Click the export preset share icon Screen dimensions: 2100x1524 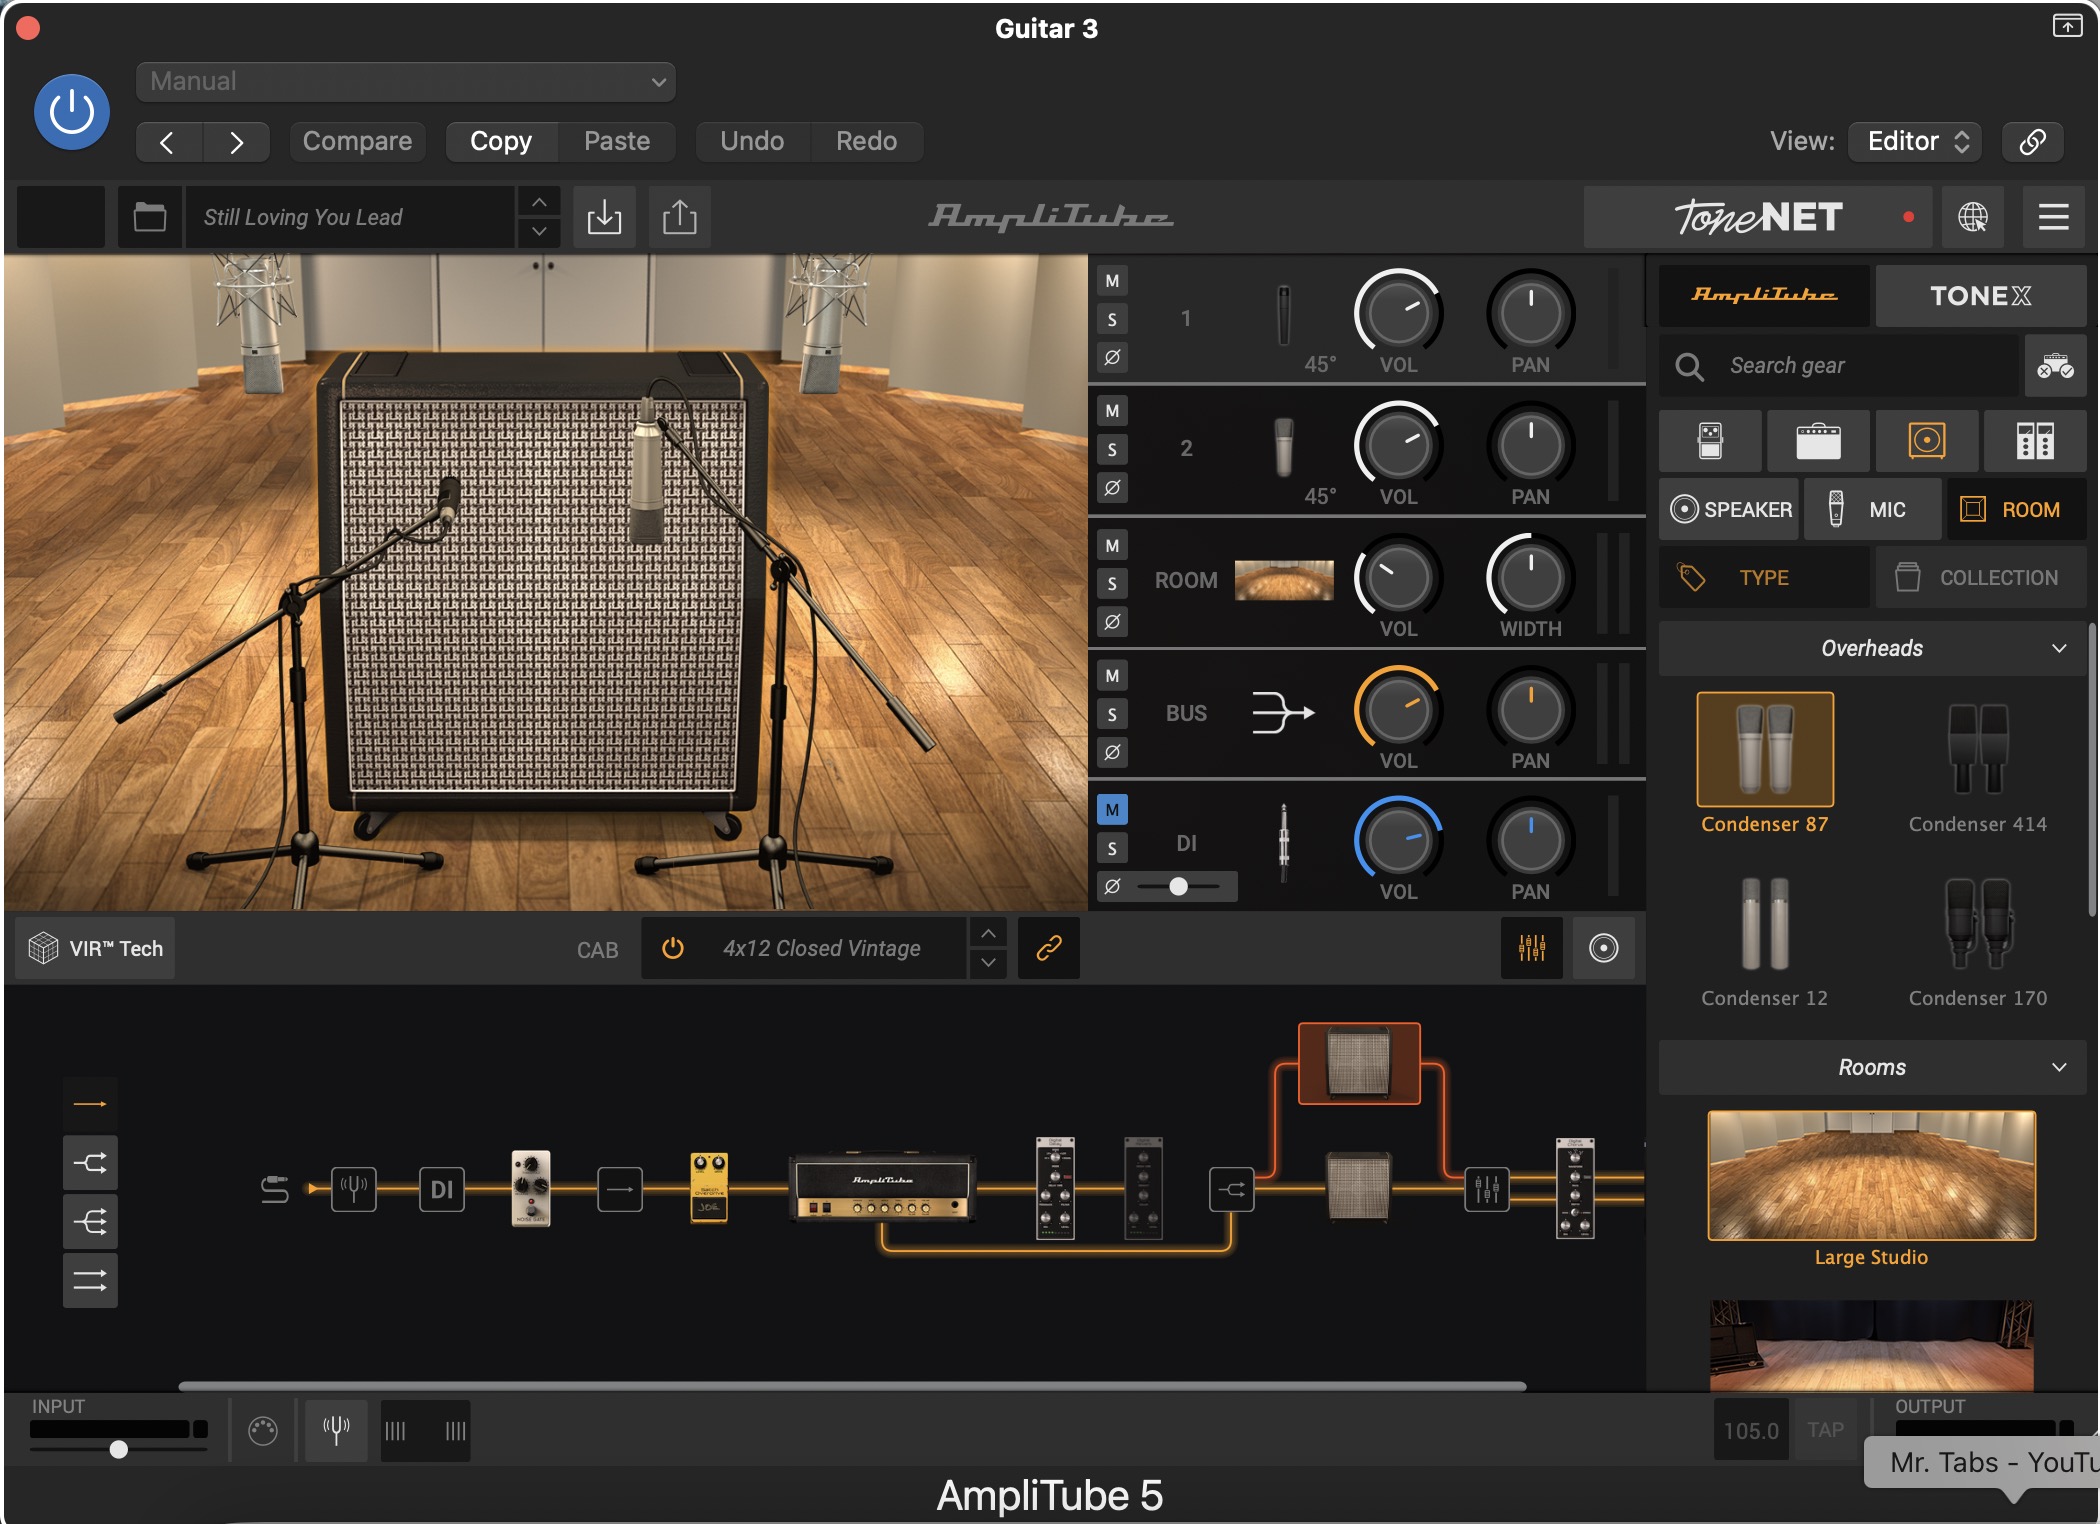tap(680, 217)
